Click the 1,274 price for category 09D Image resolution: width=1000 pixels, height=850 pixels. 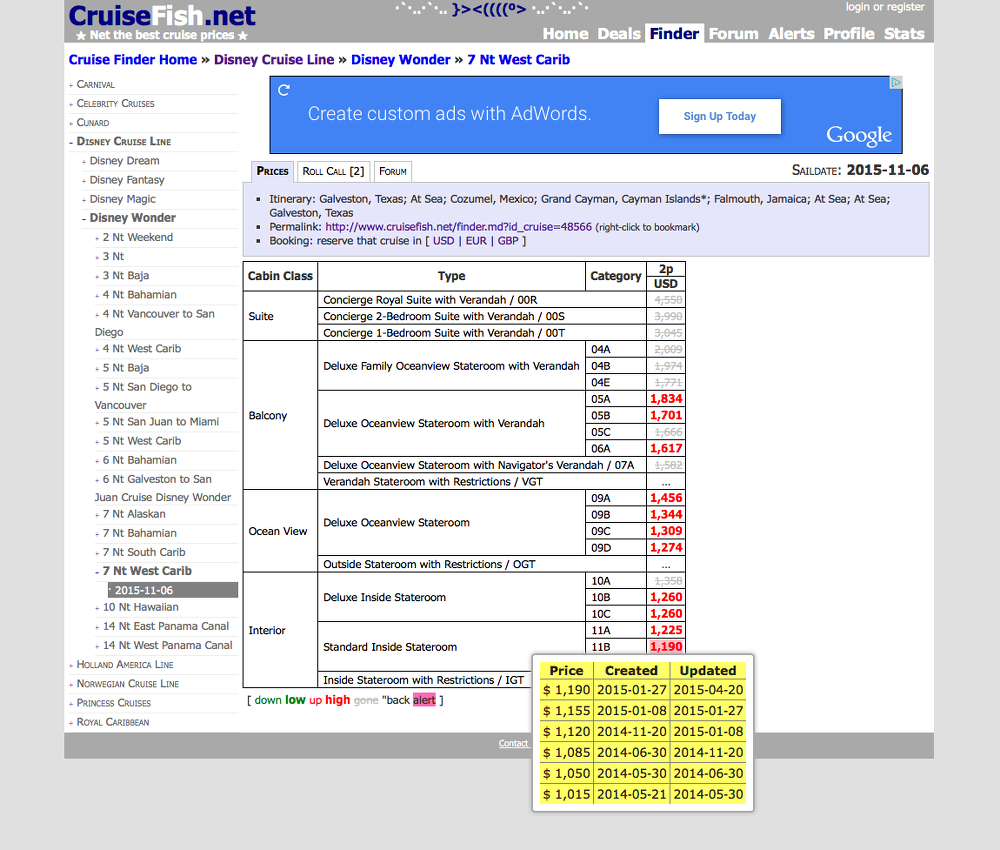tap(666, 548)
